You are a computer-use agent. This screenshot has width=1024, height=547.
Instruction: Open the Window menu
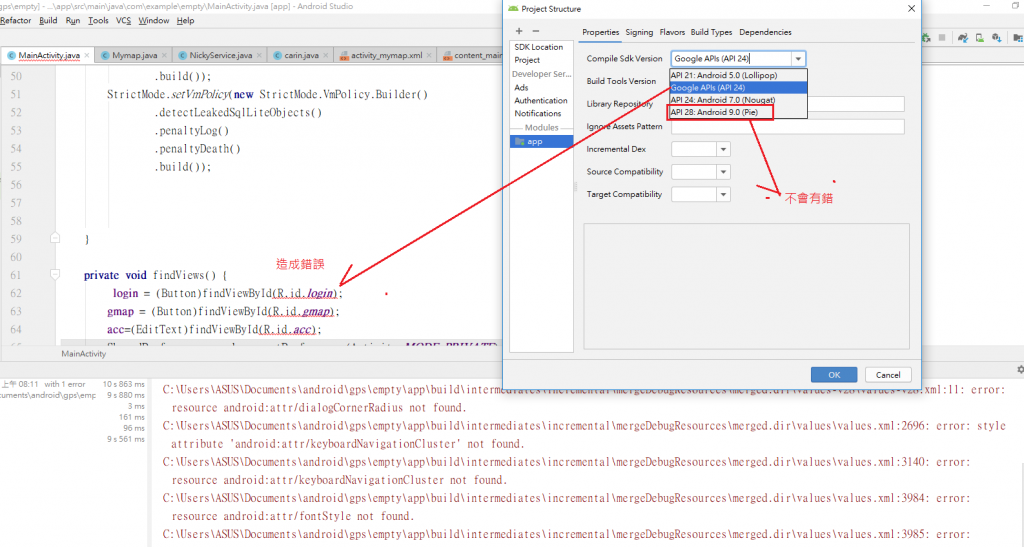[x=153, y=20]
